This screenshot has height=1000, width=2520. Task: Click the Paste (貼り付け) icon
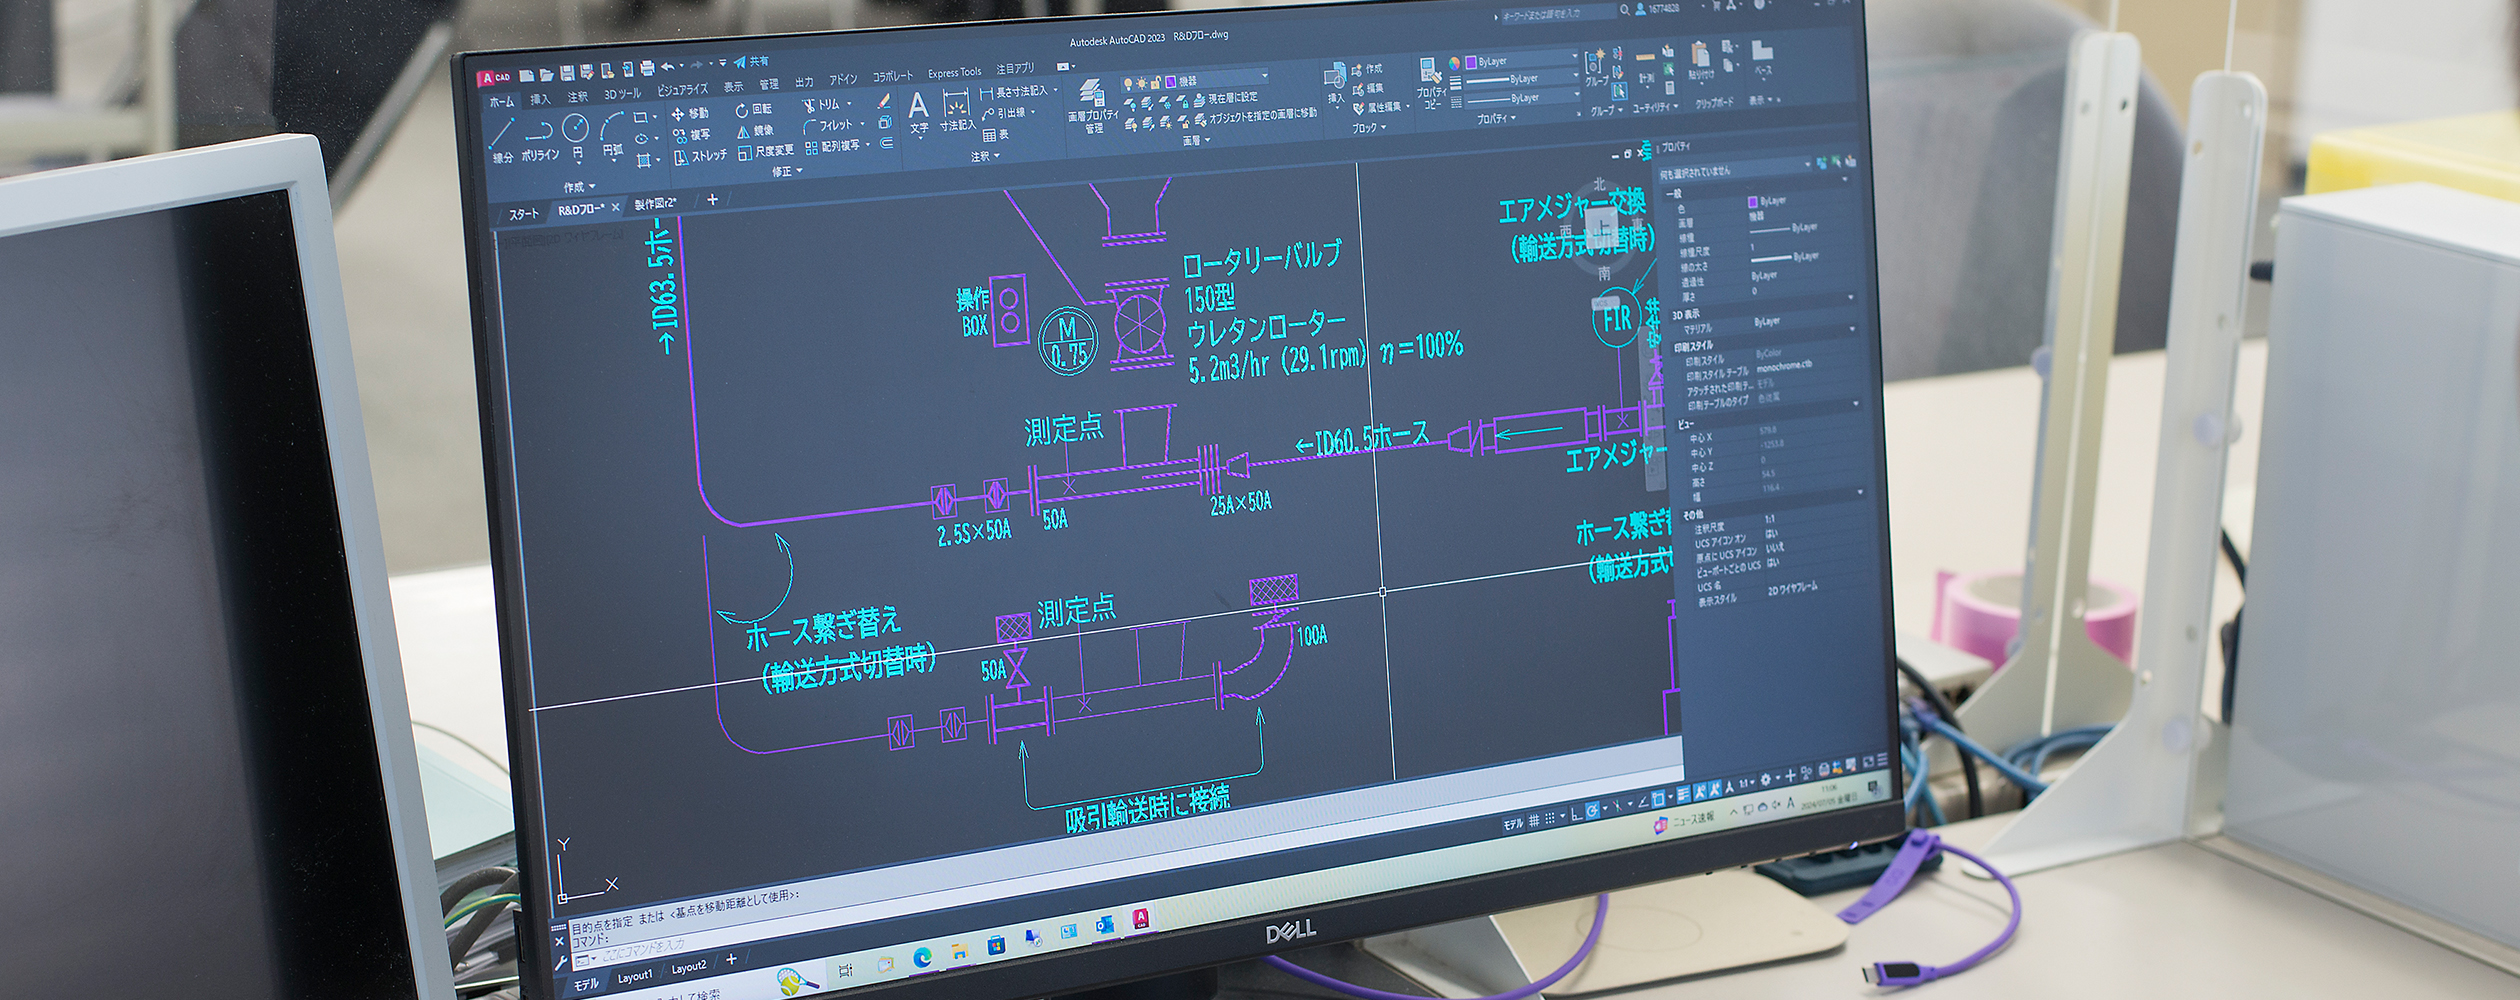pos(1701,60)
